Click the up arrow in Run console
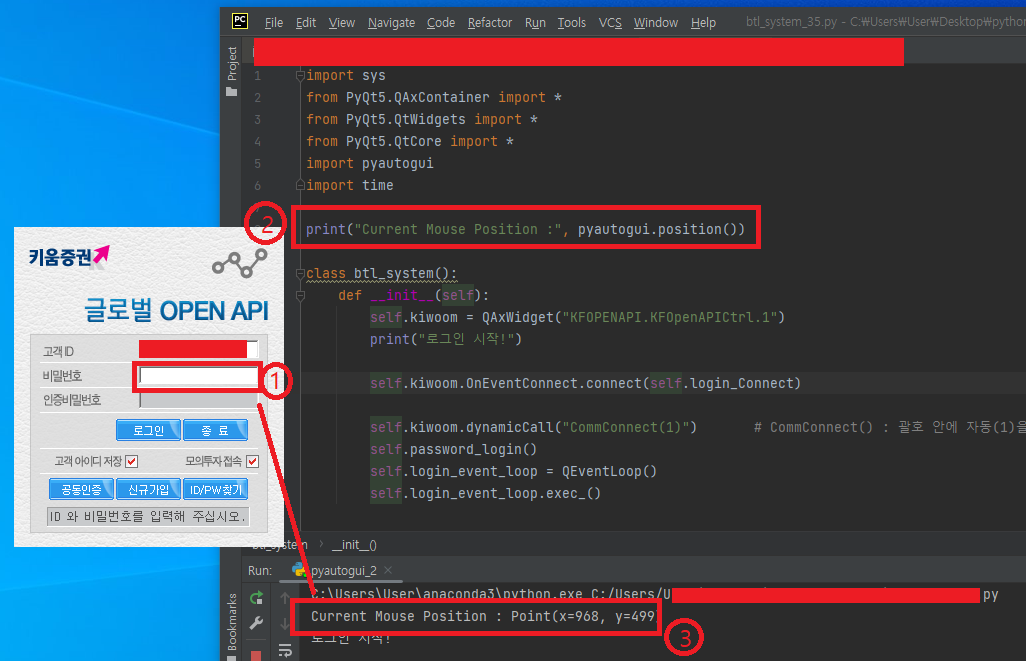Viewport: 1026px width, 661px height. tap(285, 598)
